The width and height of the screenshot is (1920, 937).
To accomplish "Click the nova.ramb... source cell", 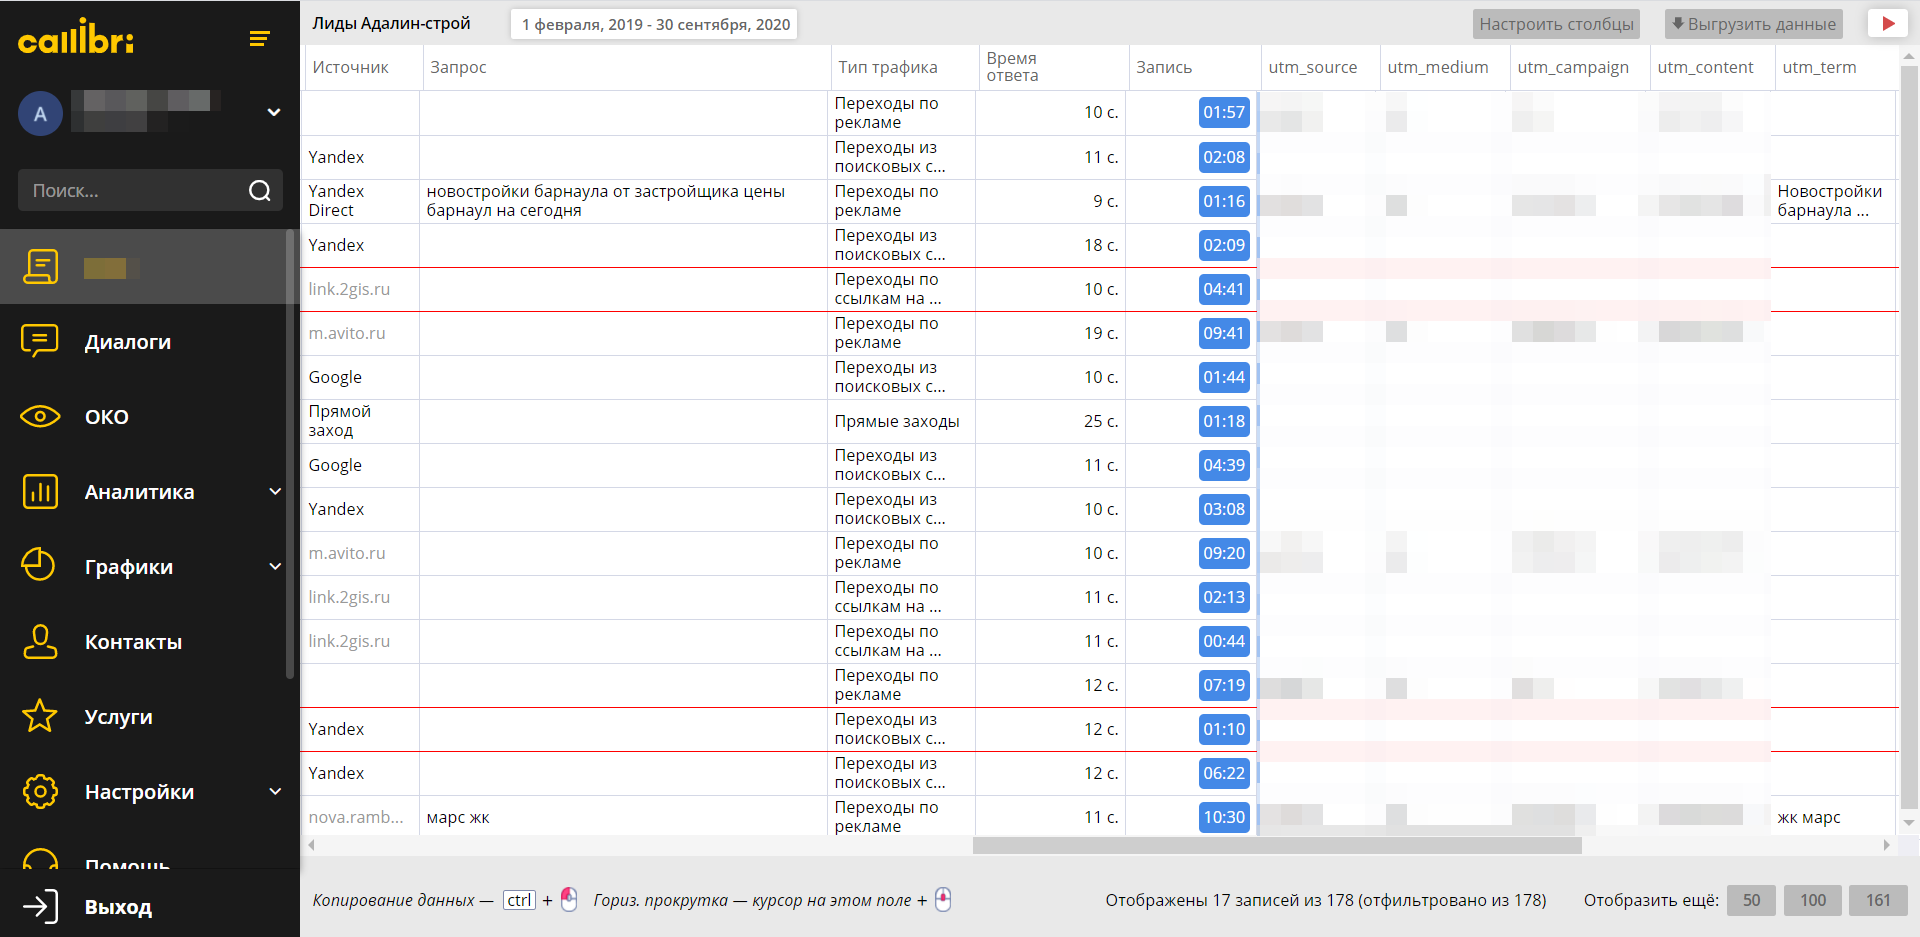I will [361, 817].
